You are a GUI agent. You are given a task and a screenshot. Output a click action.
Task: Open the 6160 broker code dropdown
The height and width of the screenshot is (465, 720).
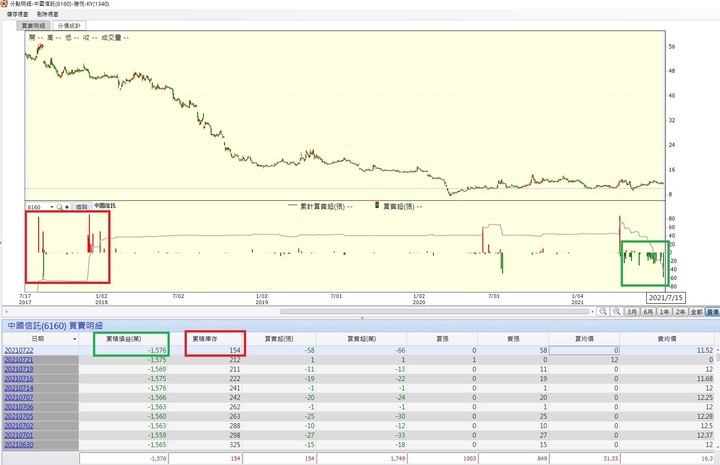[51, 207]
